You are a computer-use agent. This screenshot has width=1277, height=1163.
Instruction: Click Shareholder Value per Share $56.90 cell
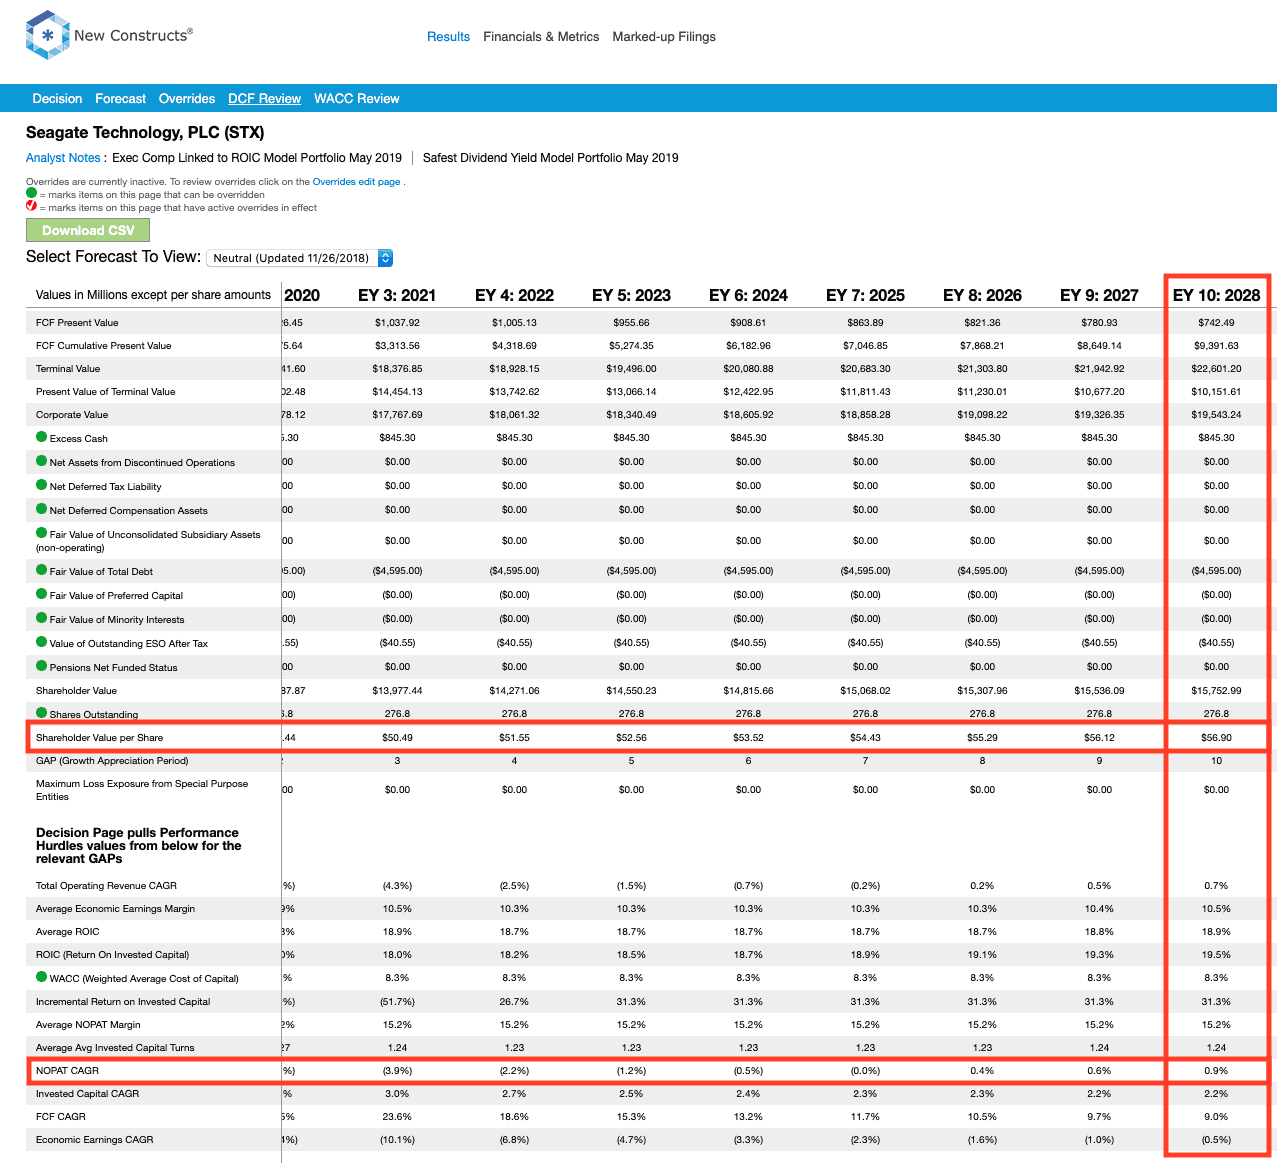[1216, 738]
